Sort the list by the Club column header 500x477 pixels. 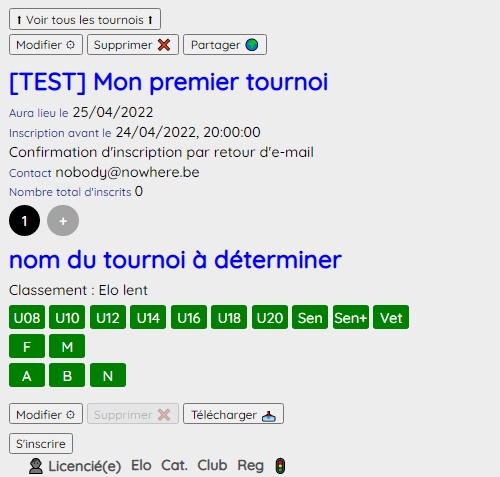click(x=212, y=466)
